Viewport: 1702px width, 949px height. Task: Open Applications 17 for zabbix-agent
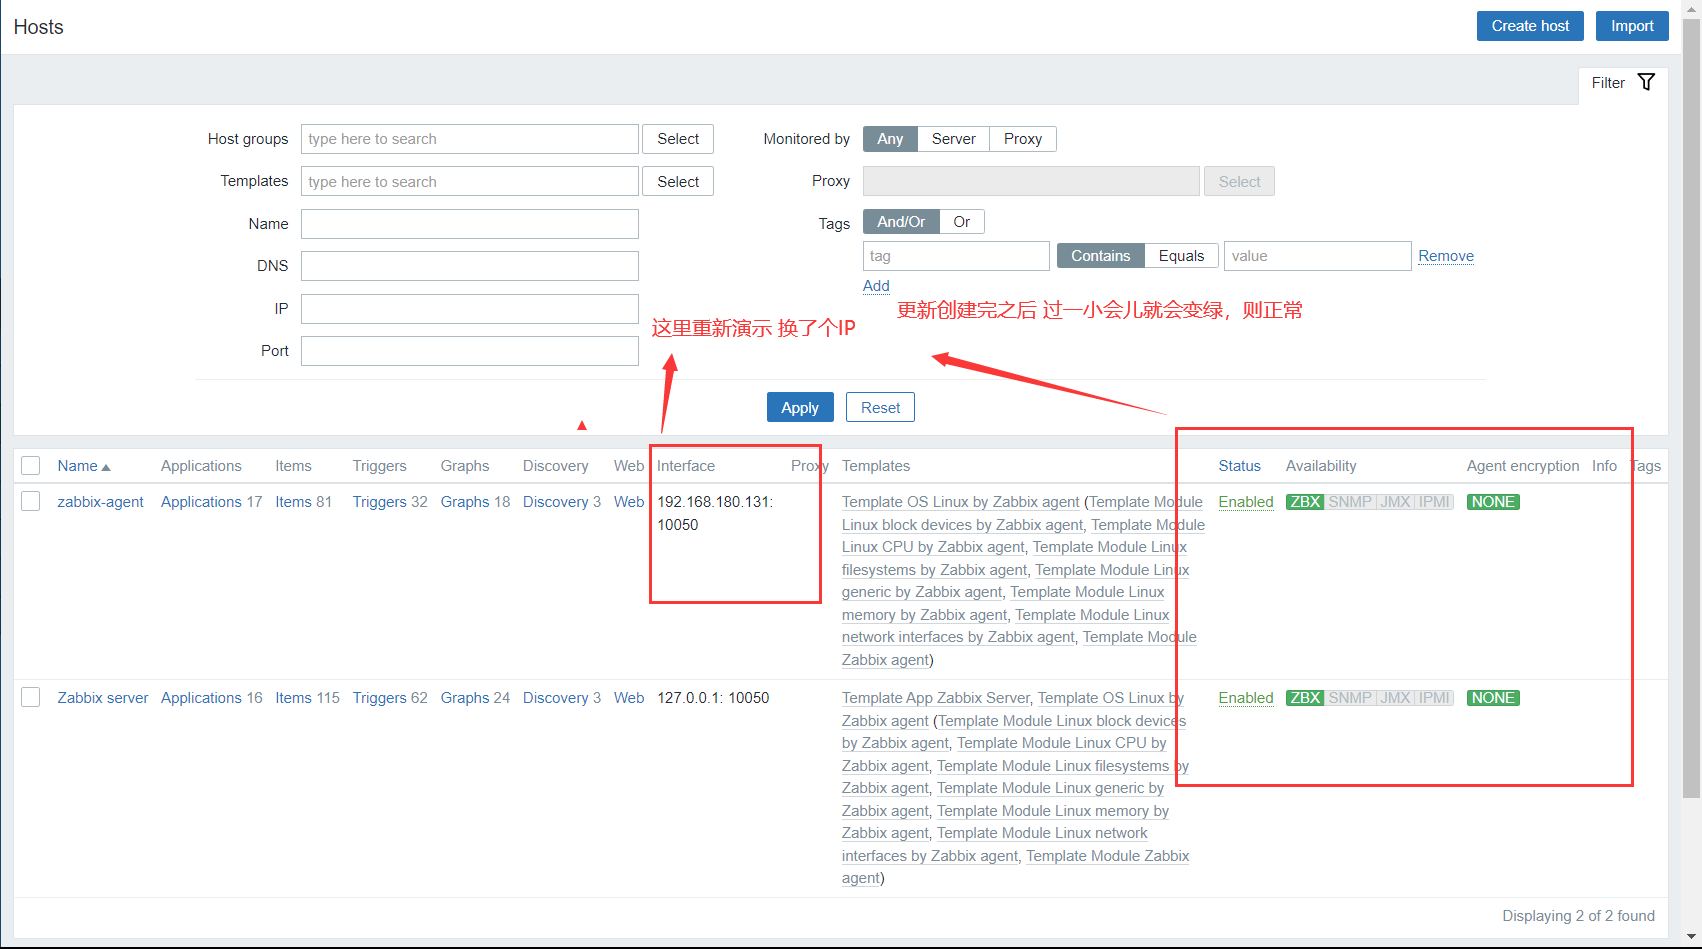[201, 502]
